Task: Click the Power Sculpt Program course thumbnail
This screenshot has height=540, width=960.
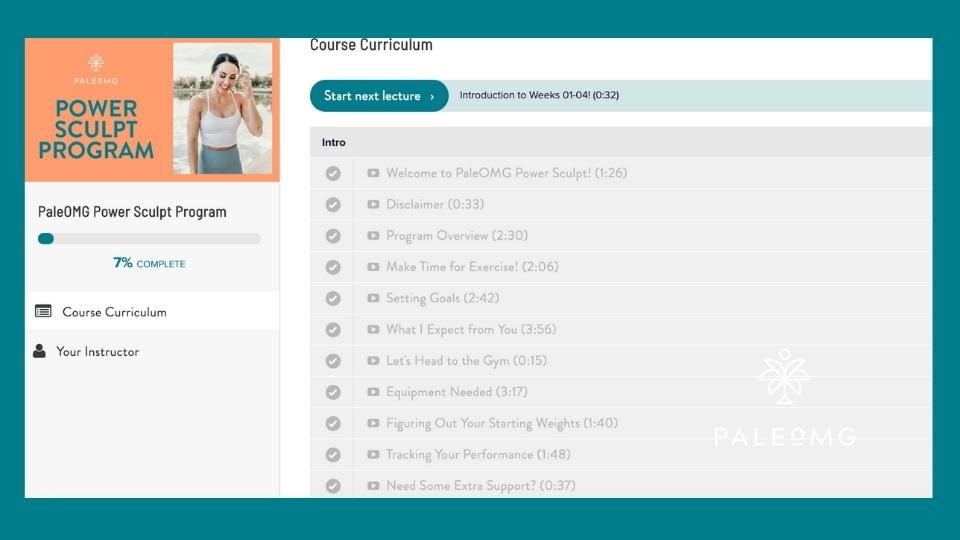Action: [x=152, y=110]
